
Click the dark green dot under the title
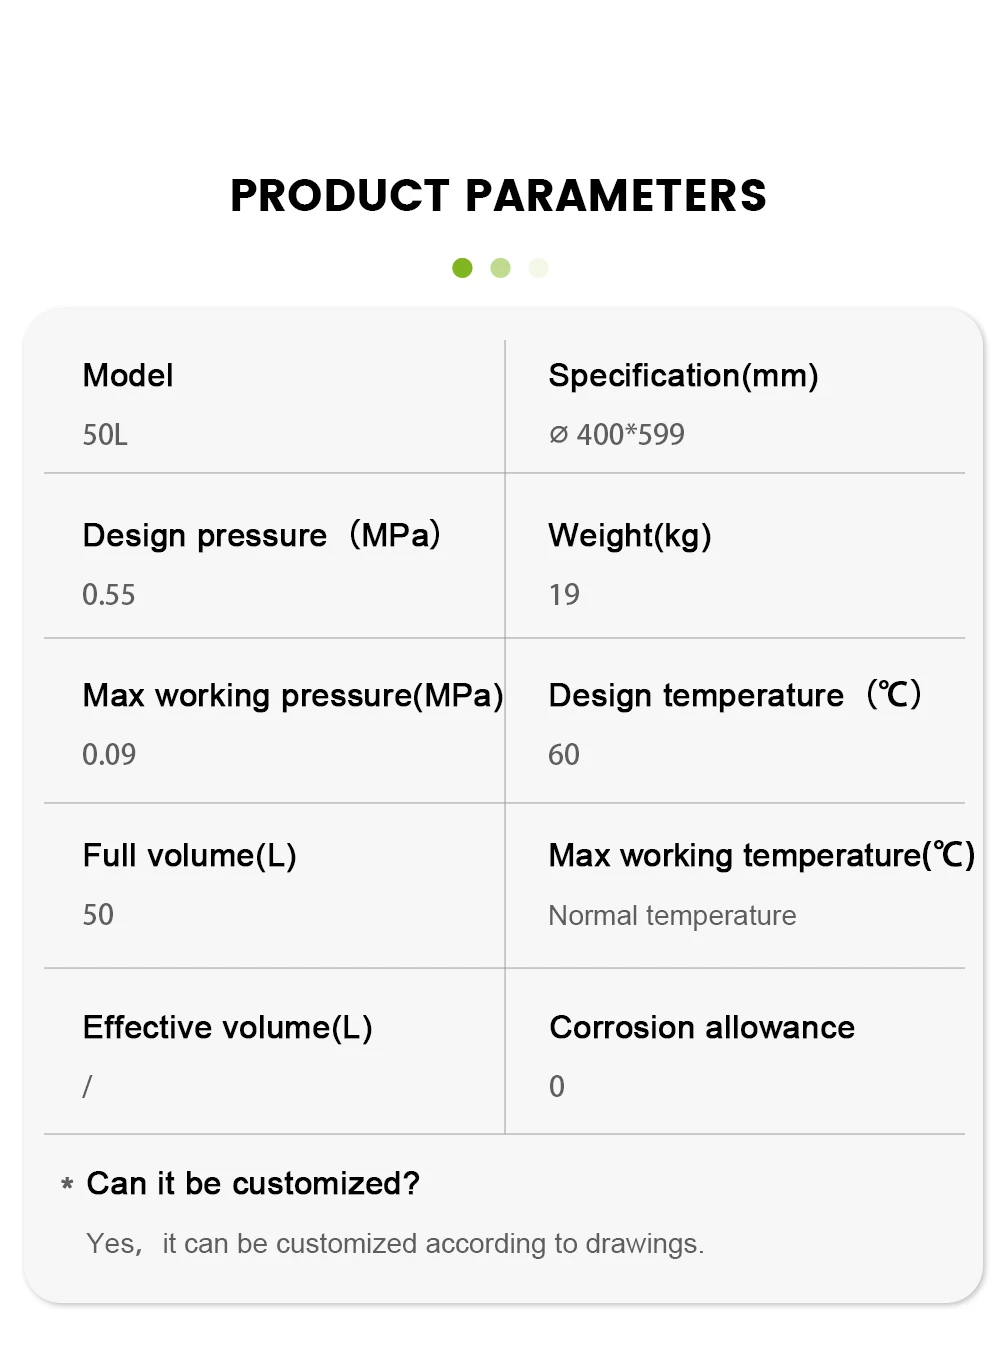tap(462, 268)
